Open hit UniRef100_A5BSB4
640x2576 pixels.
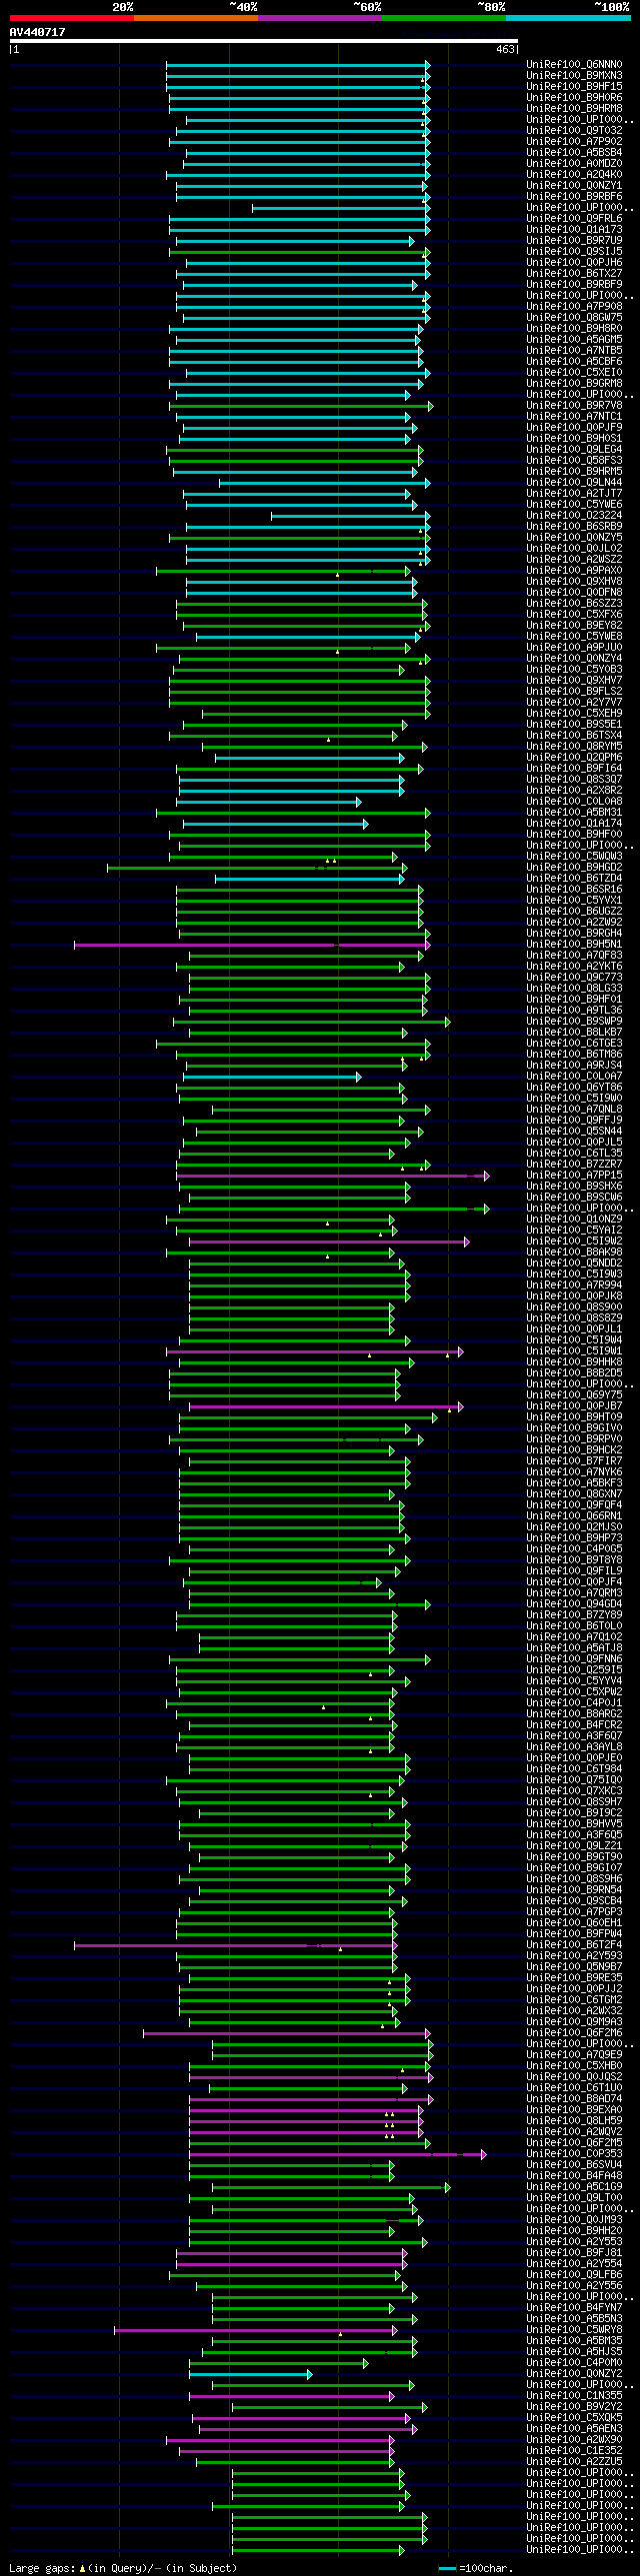point(574,153)
